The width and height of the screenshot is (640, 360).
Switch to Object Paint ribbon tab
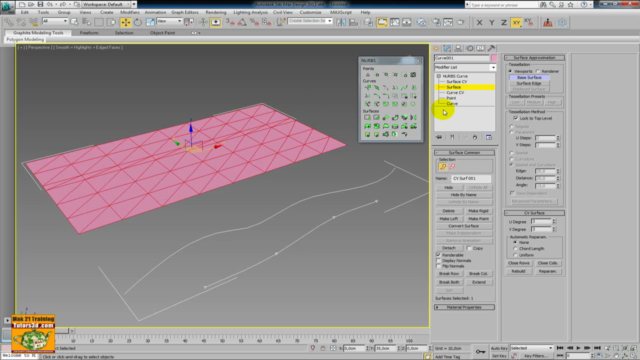tap(162, 33)
